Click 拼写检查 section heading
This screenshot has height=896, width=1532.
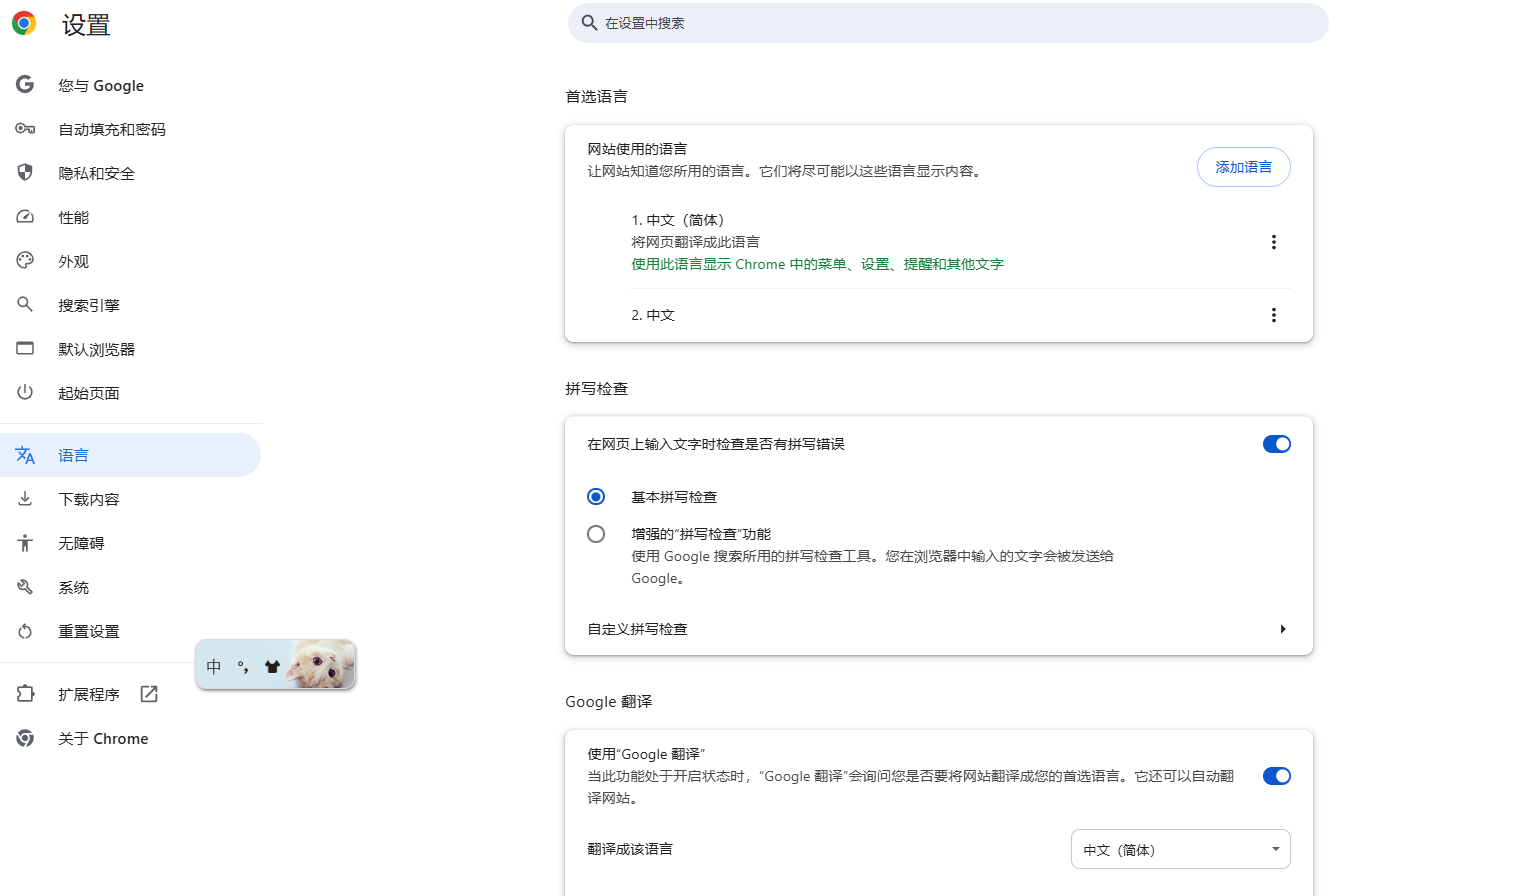[x=596, y=389]
